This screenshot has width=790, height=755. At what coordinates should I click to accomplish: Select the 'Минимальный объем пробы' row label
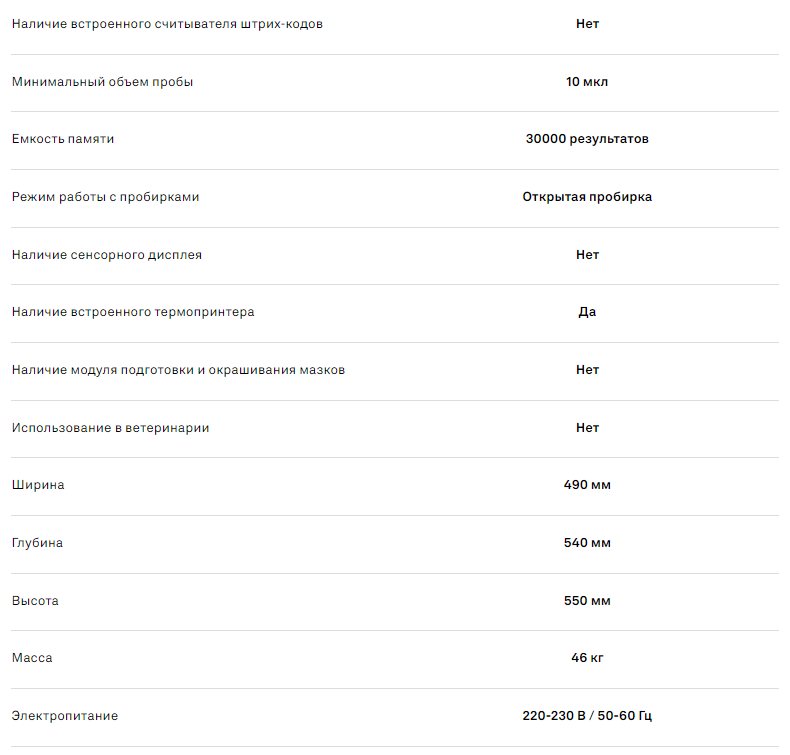point(102,82)
